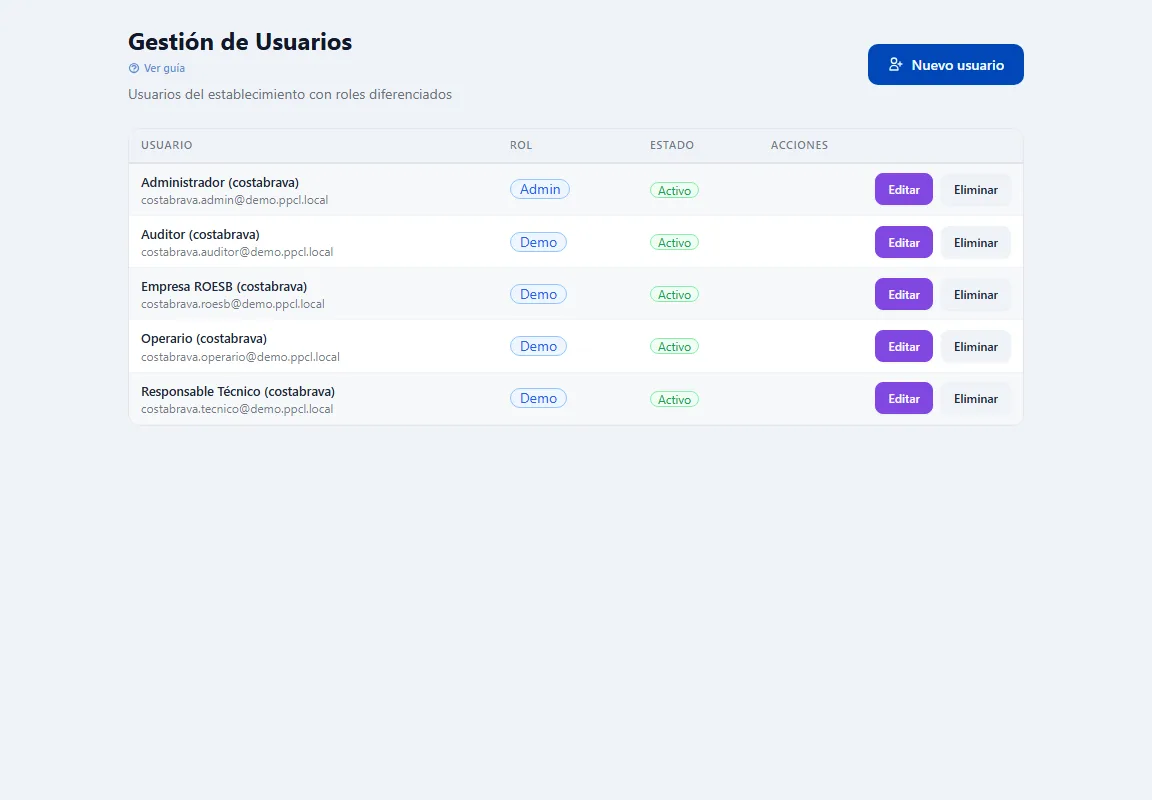Click the add-user icon in Nuevo usuario button
This screenshot has width=1152, height=800.
click(x=895, y=65)
